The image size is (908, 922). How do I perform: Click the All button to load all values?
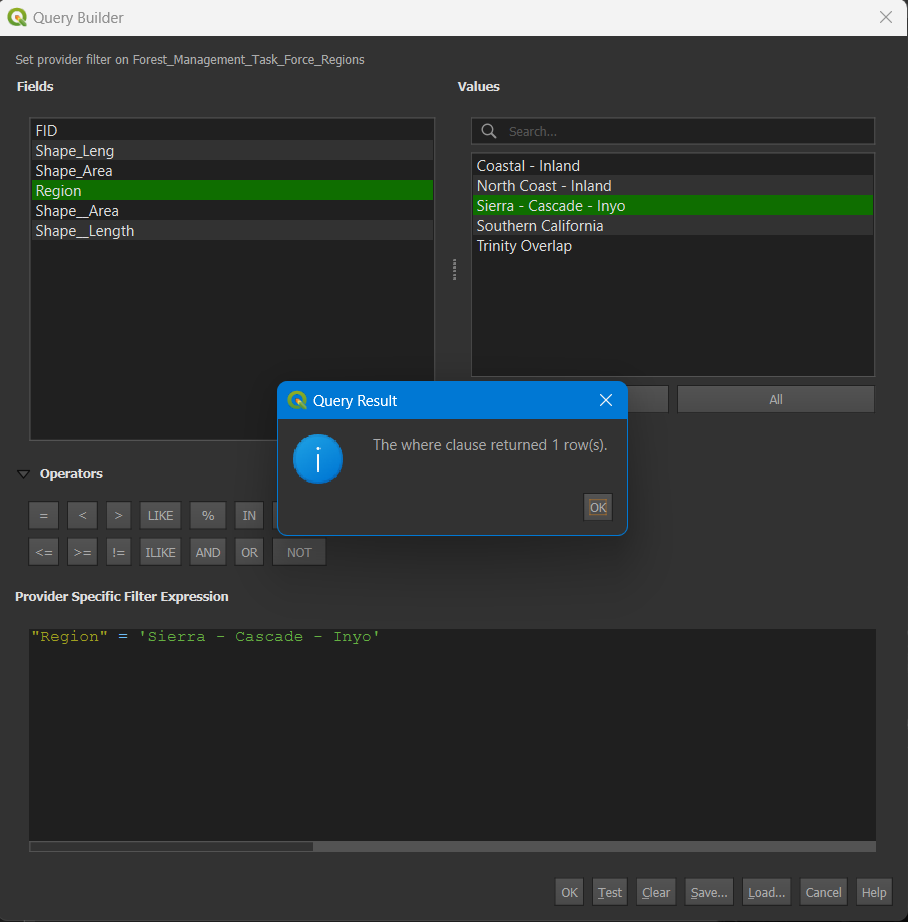click(x=775, y=398)
